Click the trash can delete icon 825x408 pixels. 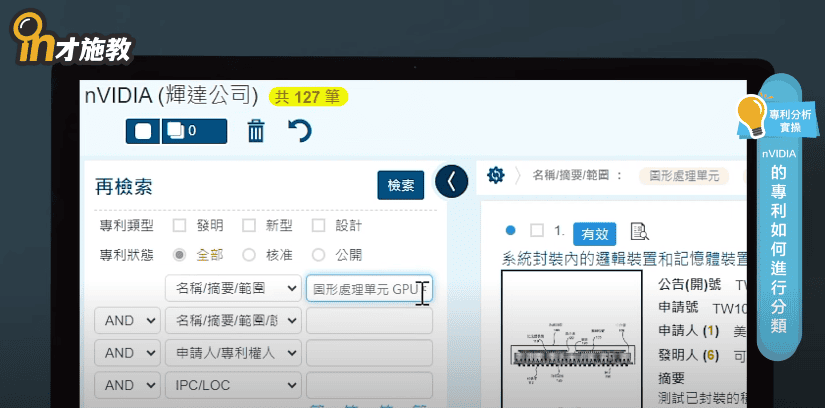click(x=256, y=131)
